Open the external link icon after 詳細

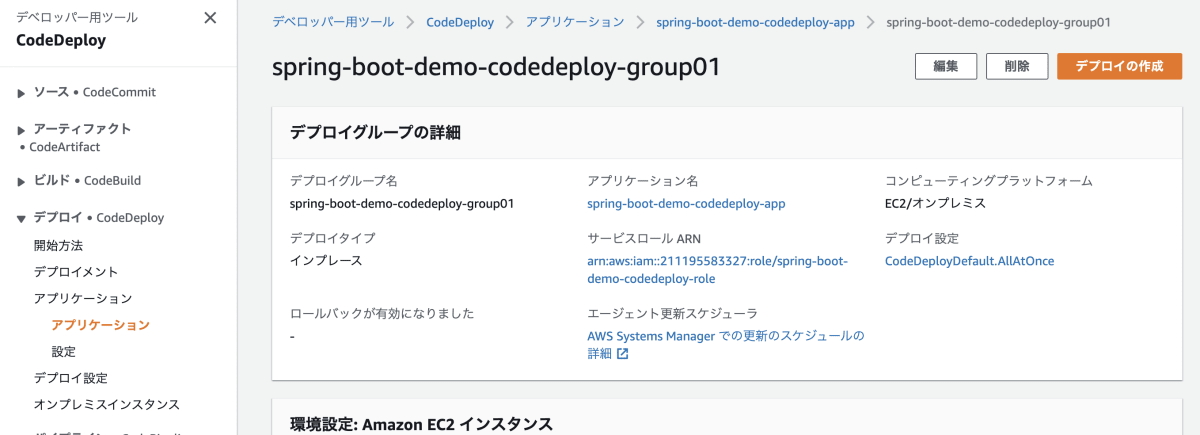point(622,354)
